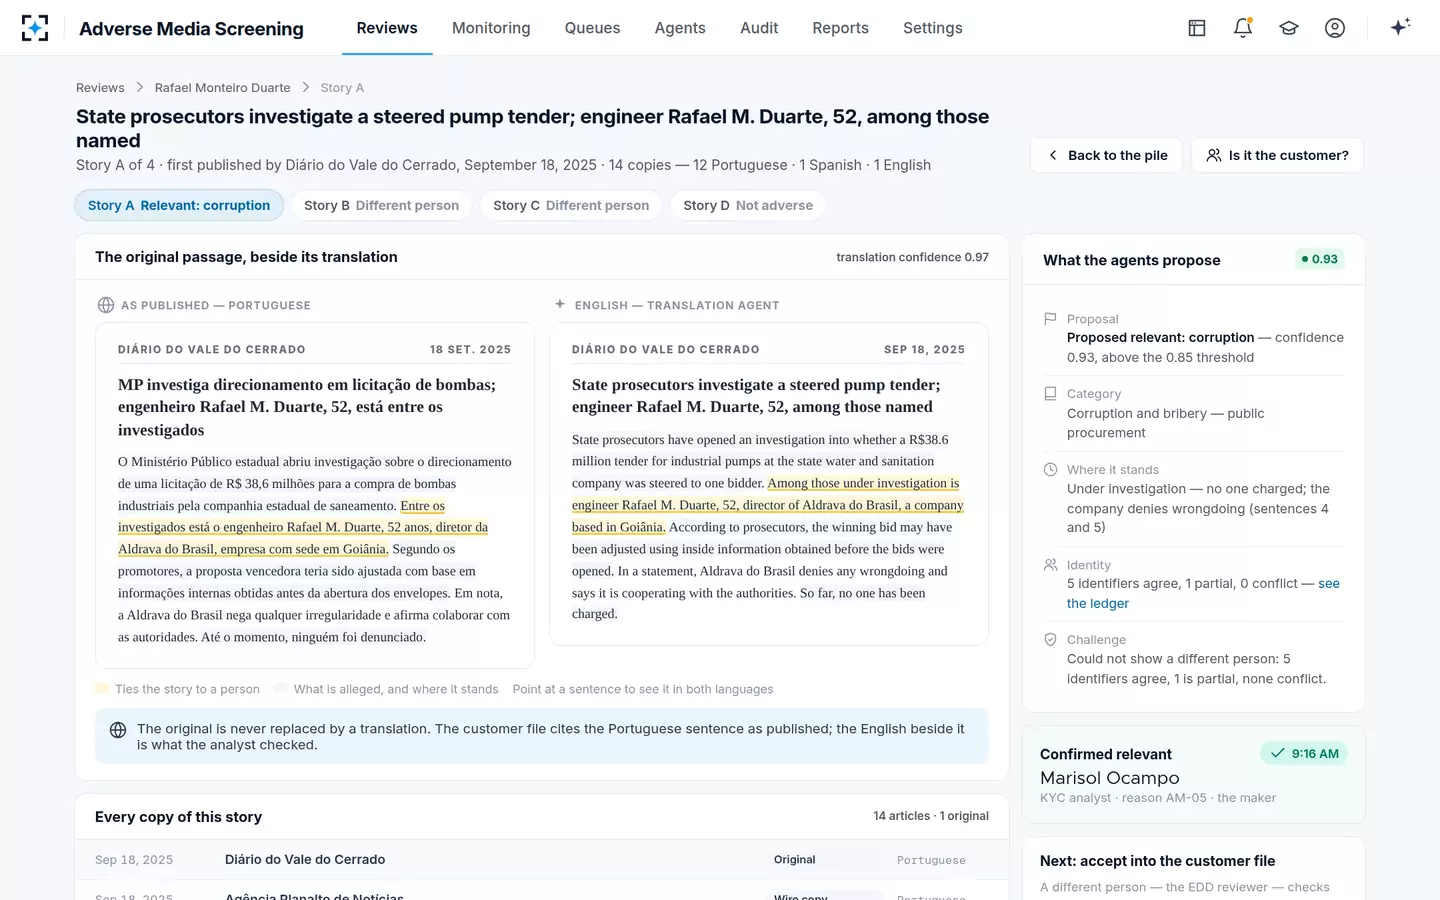
Task: Select the Diário do Vale do Cerrado Original row
Action: [x=541, y=860]
